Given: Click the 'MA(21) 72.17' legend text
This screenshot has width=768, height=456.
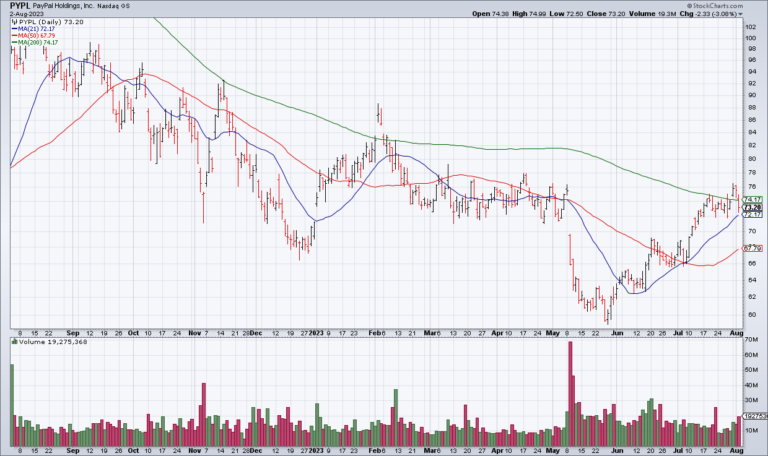Looking at the screenshot, I should point(37,29).
